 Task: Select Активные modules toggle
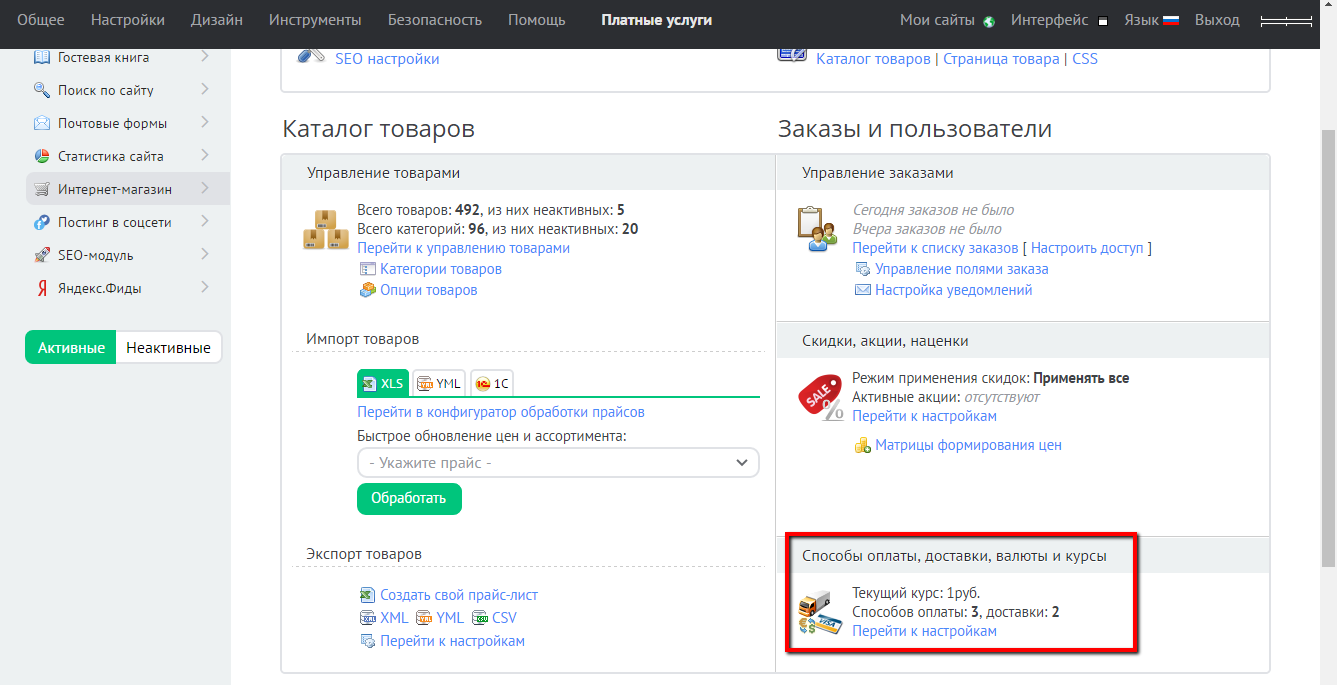[x=71, y=348]
